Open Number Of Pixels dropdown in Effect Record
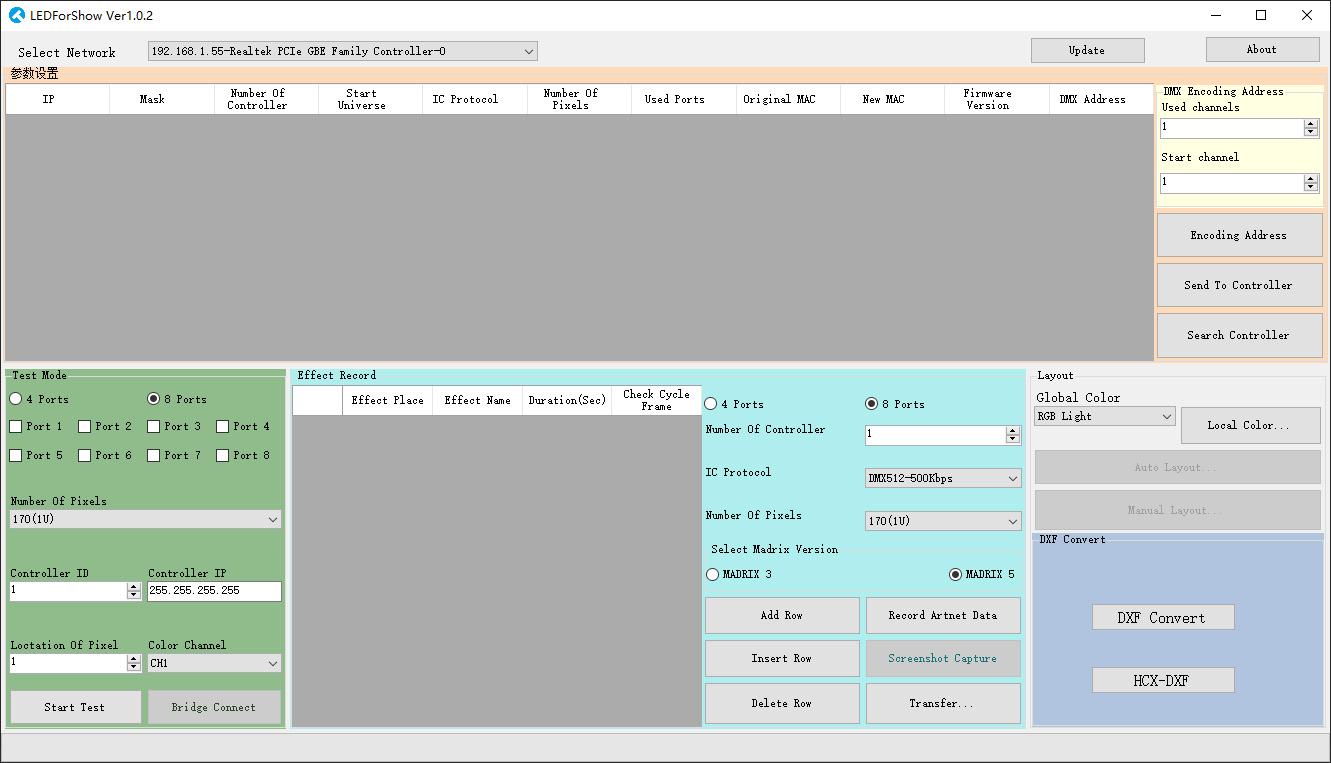This screenshot has height=763, width=1331. (943, 521)
